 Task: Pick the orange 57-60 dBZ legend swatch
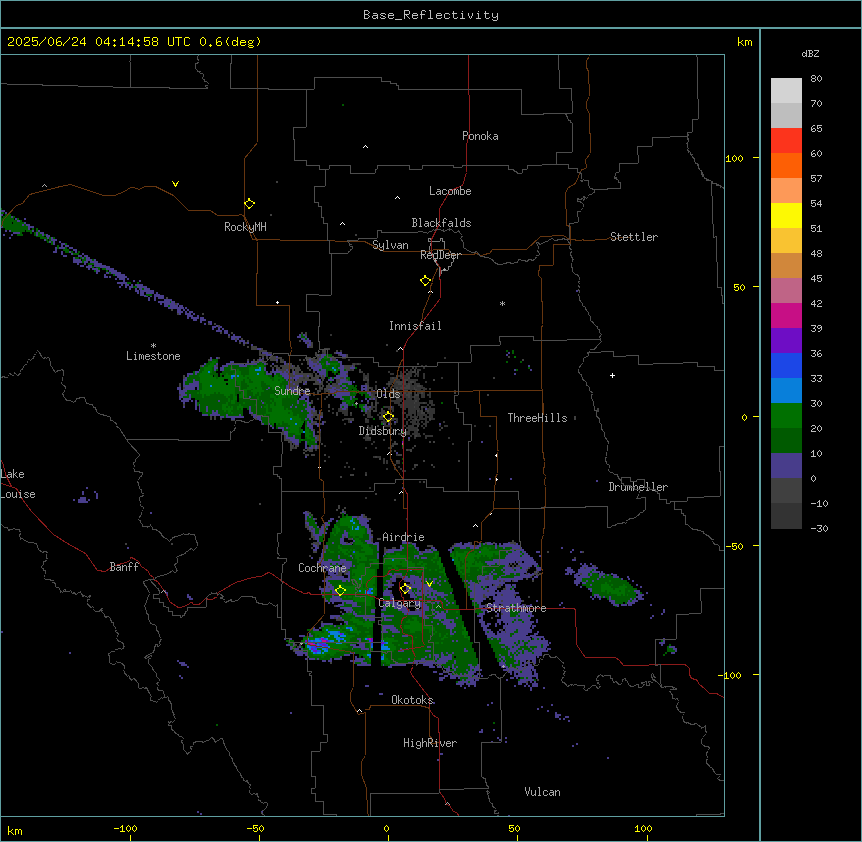(786, 165)
